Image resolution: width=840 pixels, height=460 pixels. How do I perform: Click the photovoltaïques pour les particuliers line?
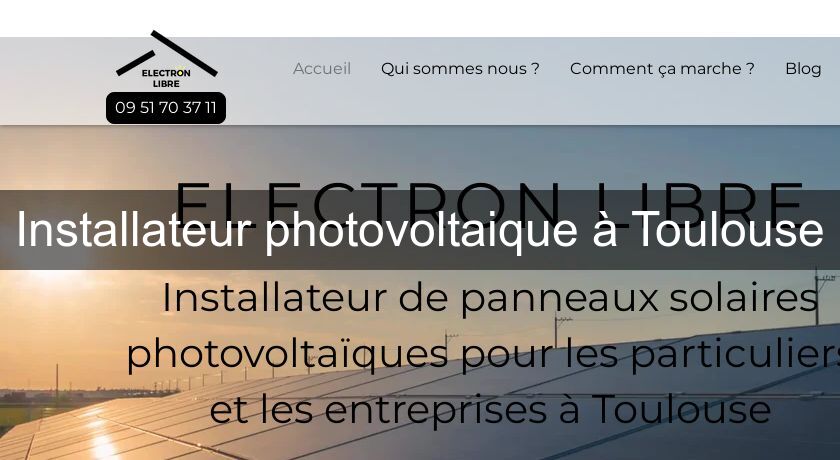(483, 355)
